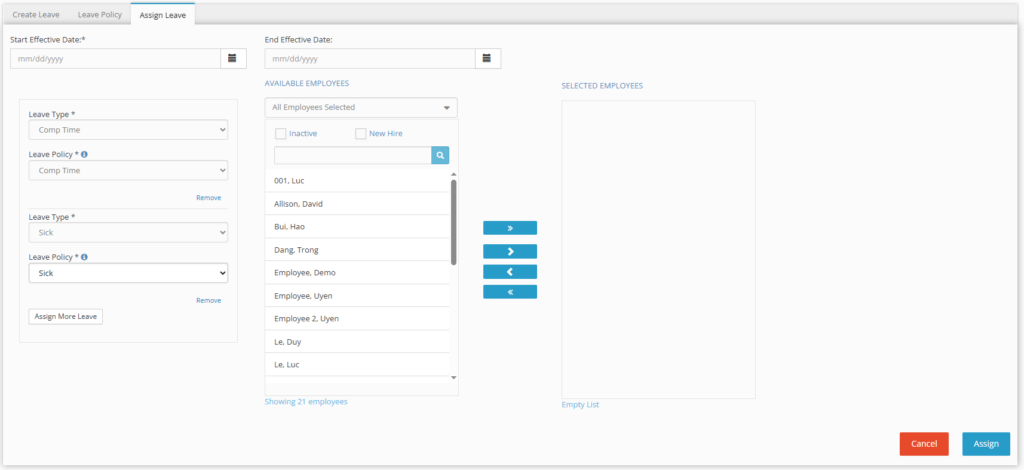Click info icon beside second Leave Policy

[x=85, y=257]
